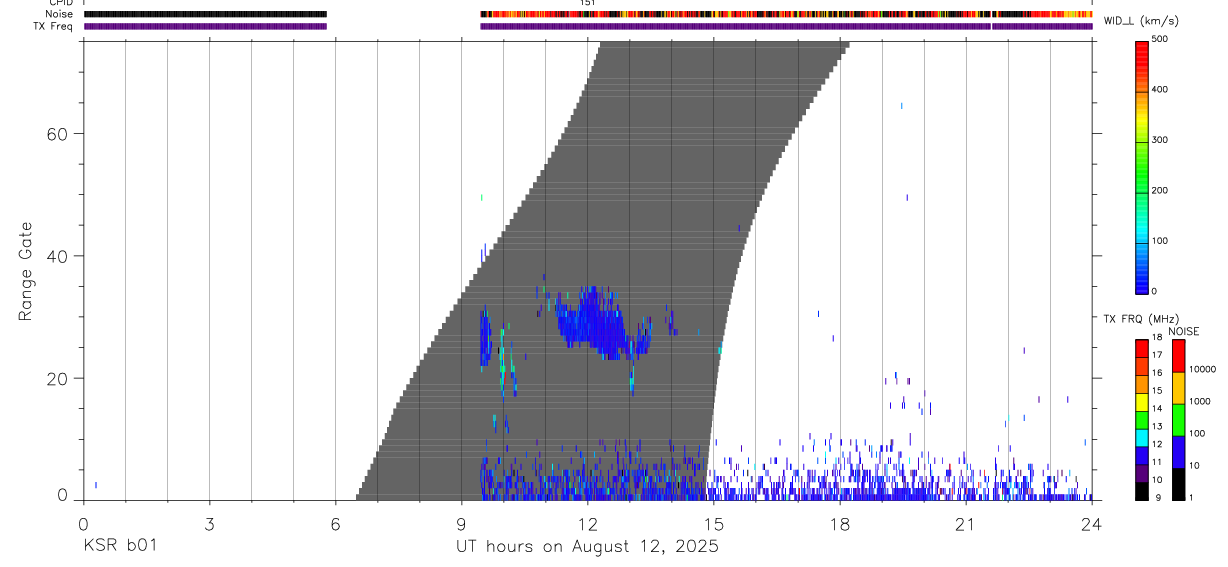Screen dimensions: 1228x567
Task: Click the 1000 tick on the noise legend
Action: [x=1199, y=401]
